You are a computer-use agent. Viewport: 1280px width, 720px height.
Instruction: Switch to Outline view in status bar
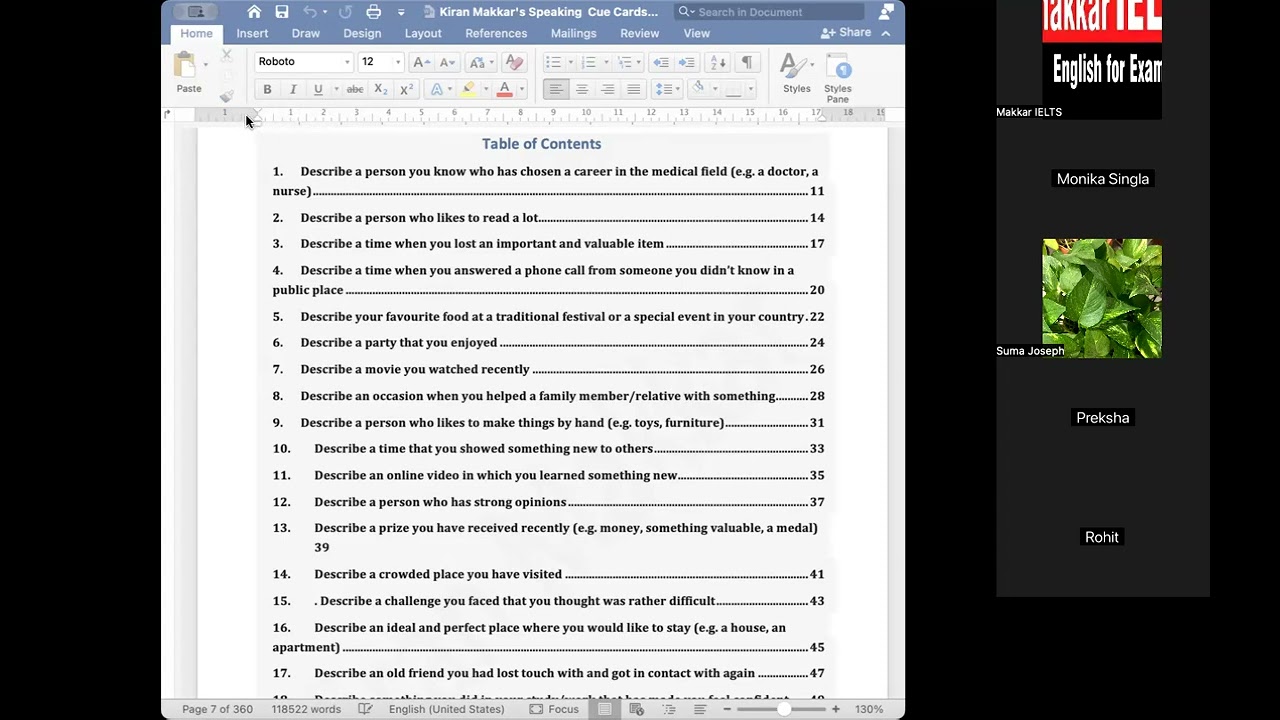pyautogui.click(x=668, y=709)
